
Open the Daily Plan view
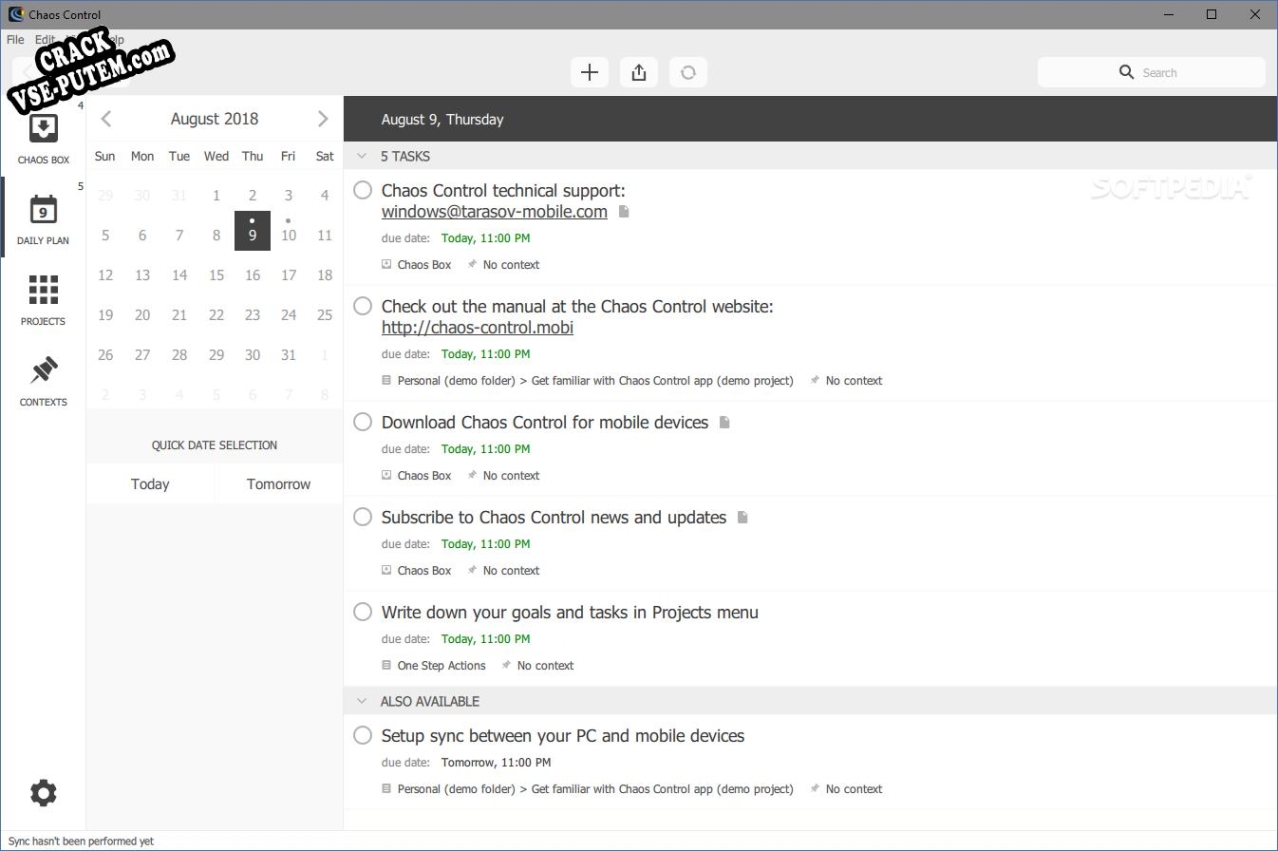43,218
